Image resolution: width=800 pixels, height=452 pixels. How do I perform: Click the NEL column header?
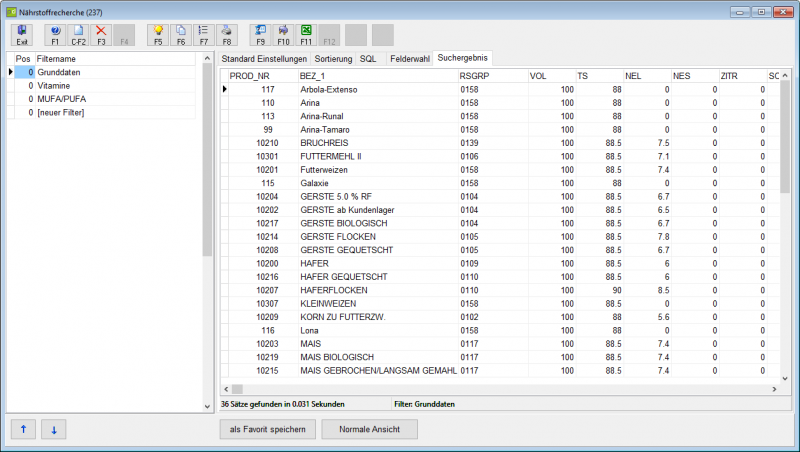pos(647,76)
